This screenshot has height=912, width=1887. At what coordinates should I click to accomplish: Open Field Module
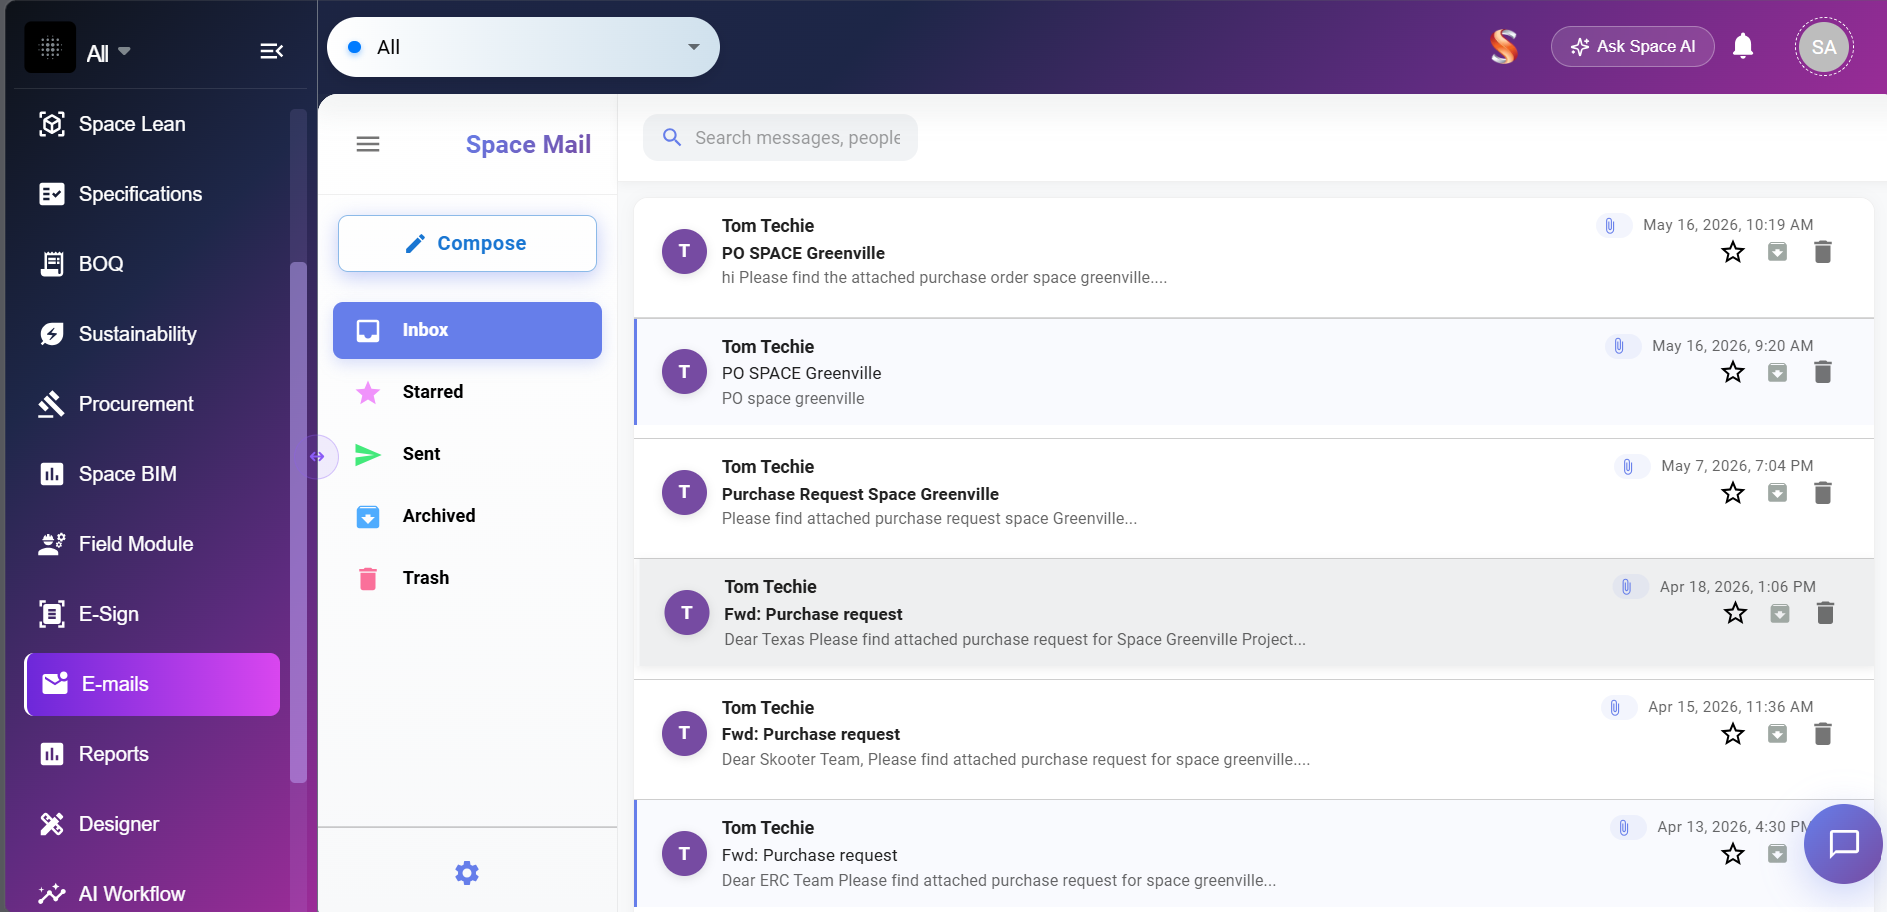[x=152, y=544]
